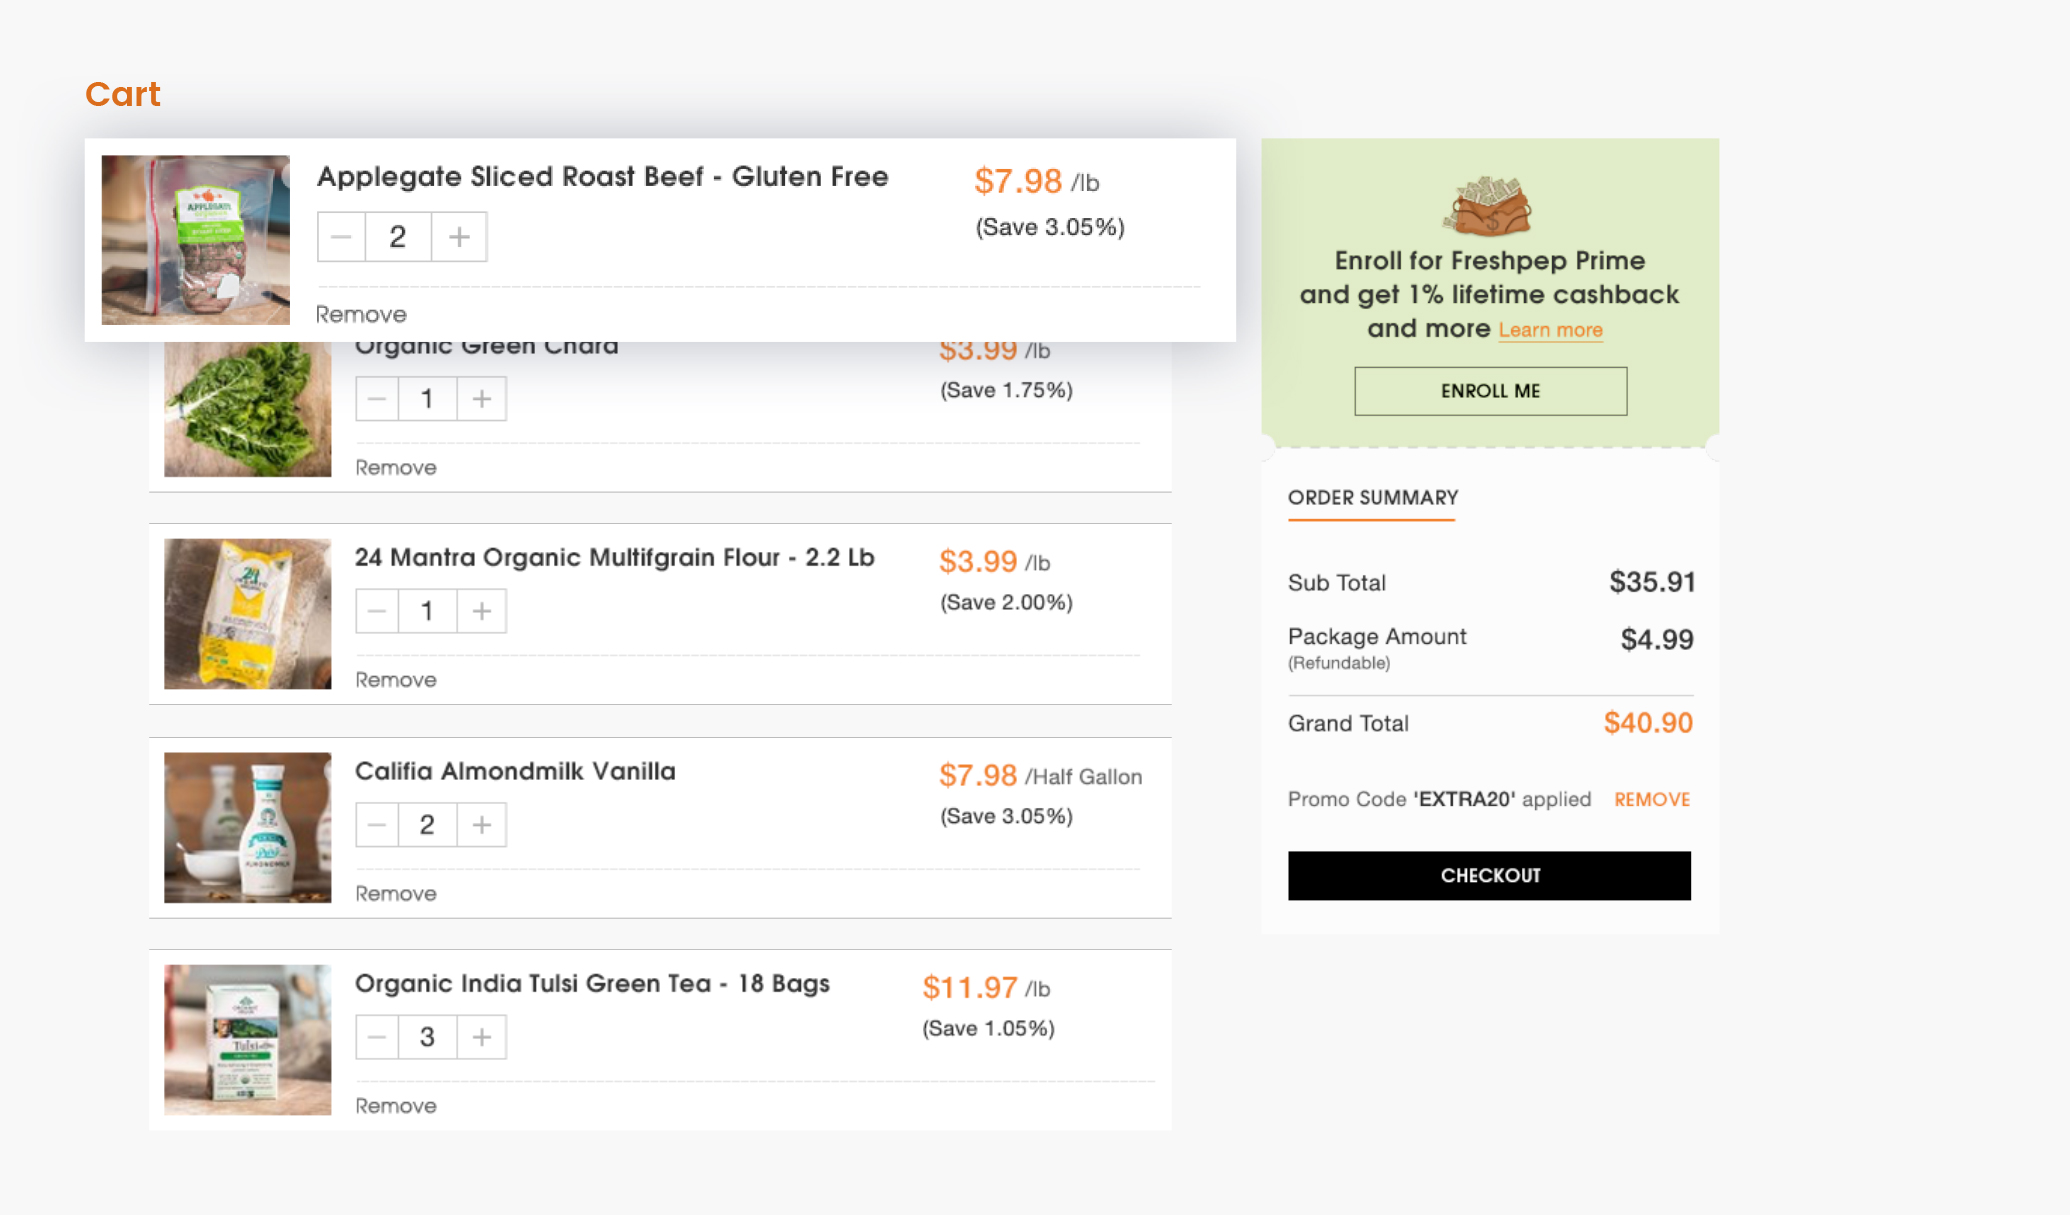Click the CHECKOUT button
2070x1215 pixels.
[x=1490, y=876]
